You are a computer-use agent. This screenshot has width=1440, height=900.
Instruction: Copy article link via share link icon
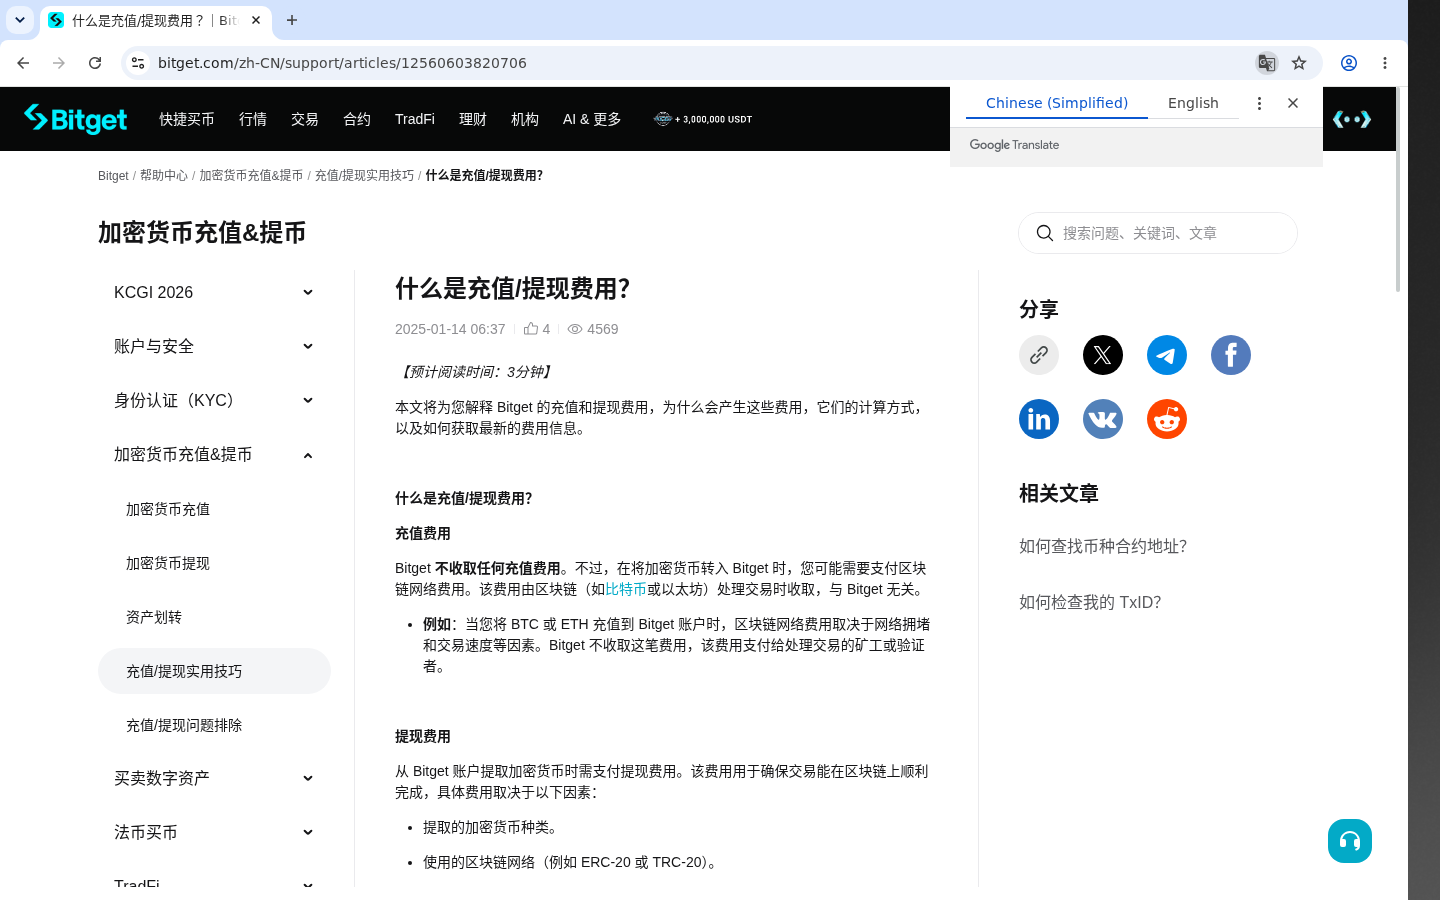1039,355
